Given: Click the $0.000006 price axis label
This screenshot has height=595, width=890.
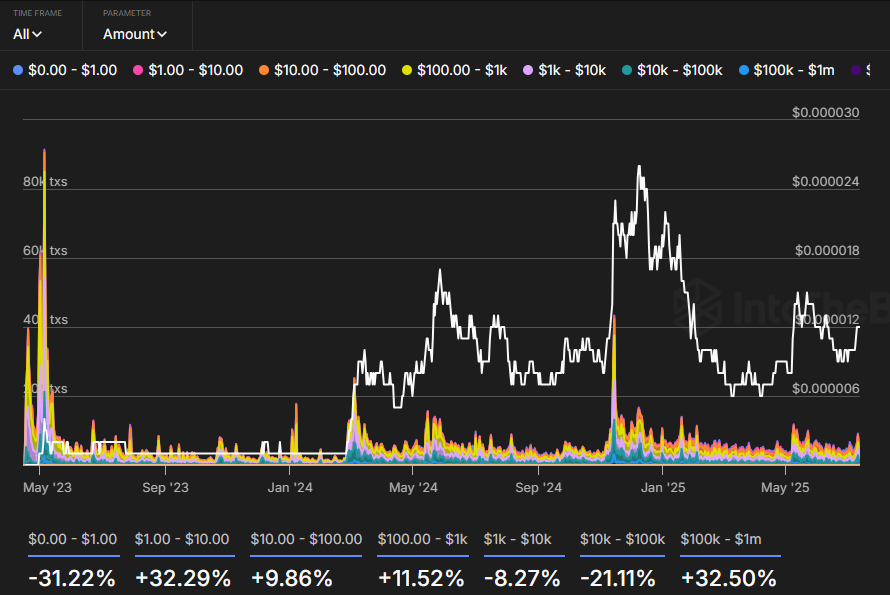Looking at the screenshot, I should 826,388.
